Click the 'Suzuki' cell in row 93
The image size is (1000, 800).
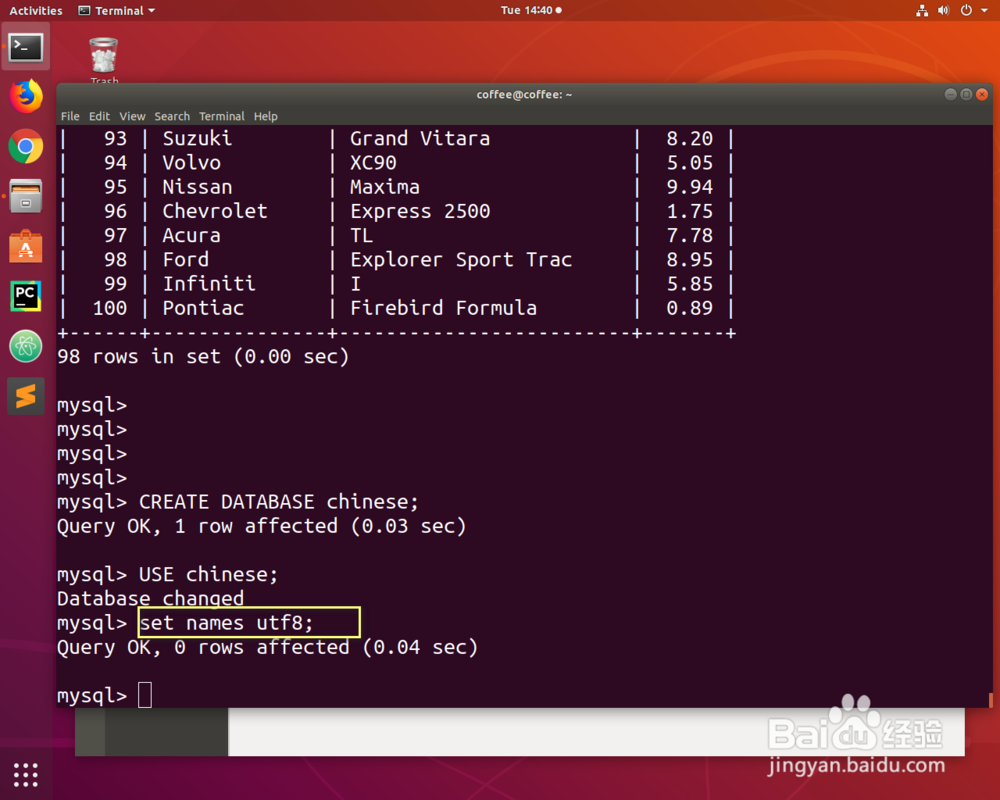tap(197, 138)
